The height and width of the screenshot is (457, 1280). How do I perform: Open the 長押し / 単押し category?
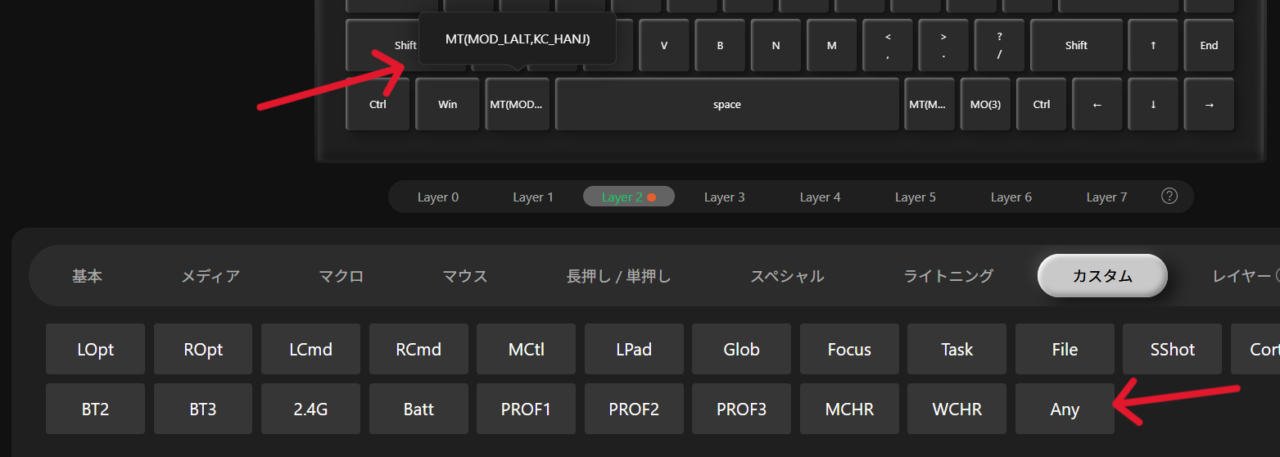click(619, 276)
